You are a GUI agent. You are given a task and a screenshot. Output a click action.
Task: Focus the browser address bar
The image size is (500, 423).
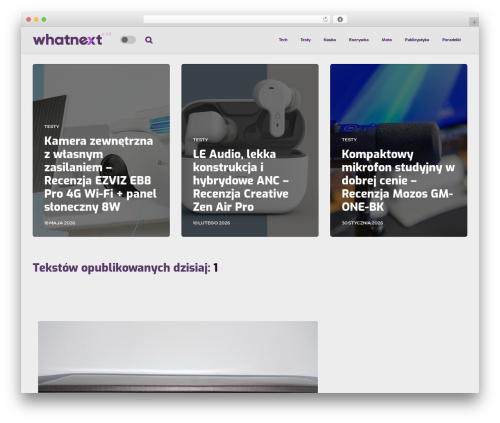237,20
